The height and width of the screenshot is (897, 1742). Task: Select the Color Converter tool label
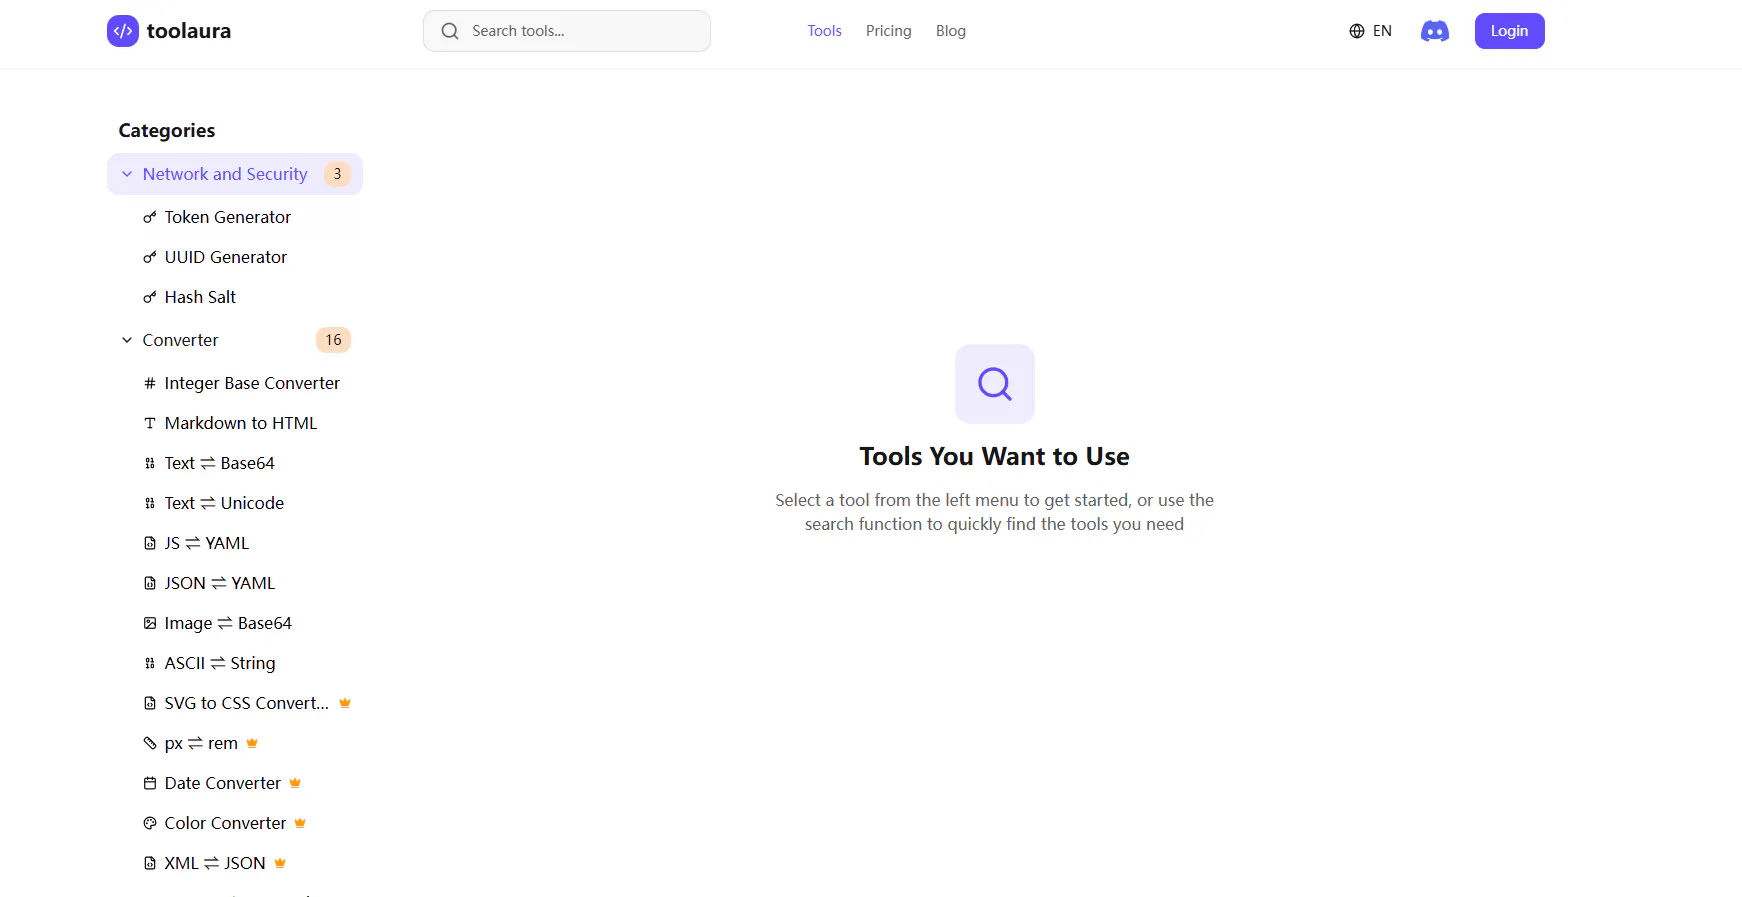coord(226,823)
